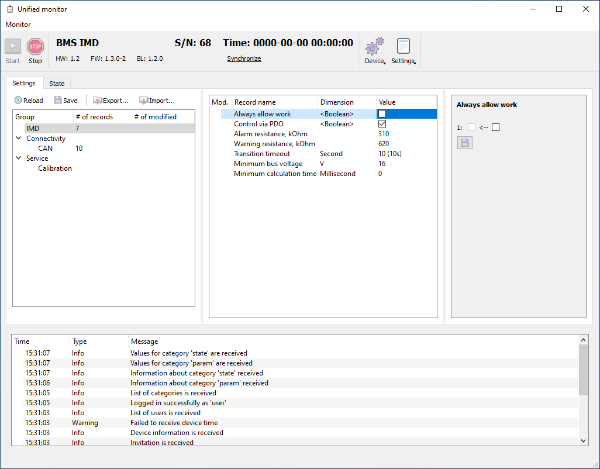Select the Settings tab

(24, 83)
